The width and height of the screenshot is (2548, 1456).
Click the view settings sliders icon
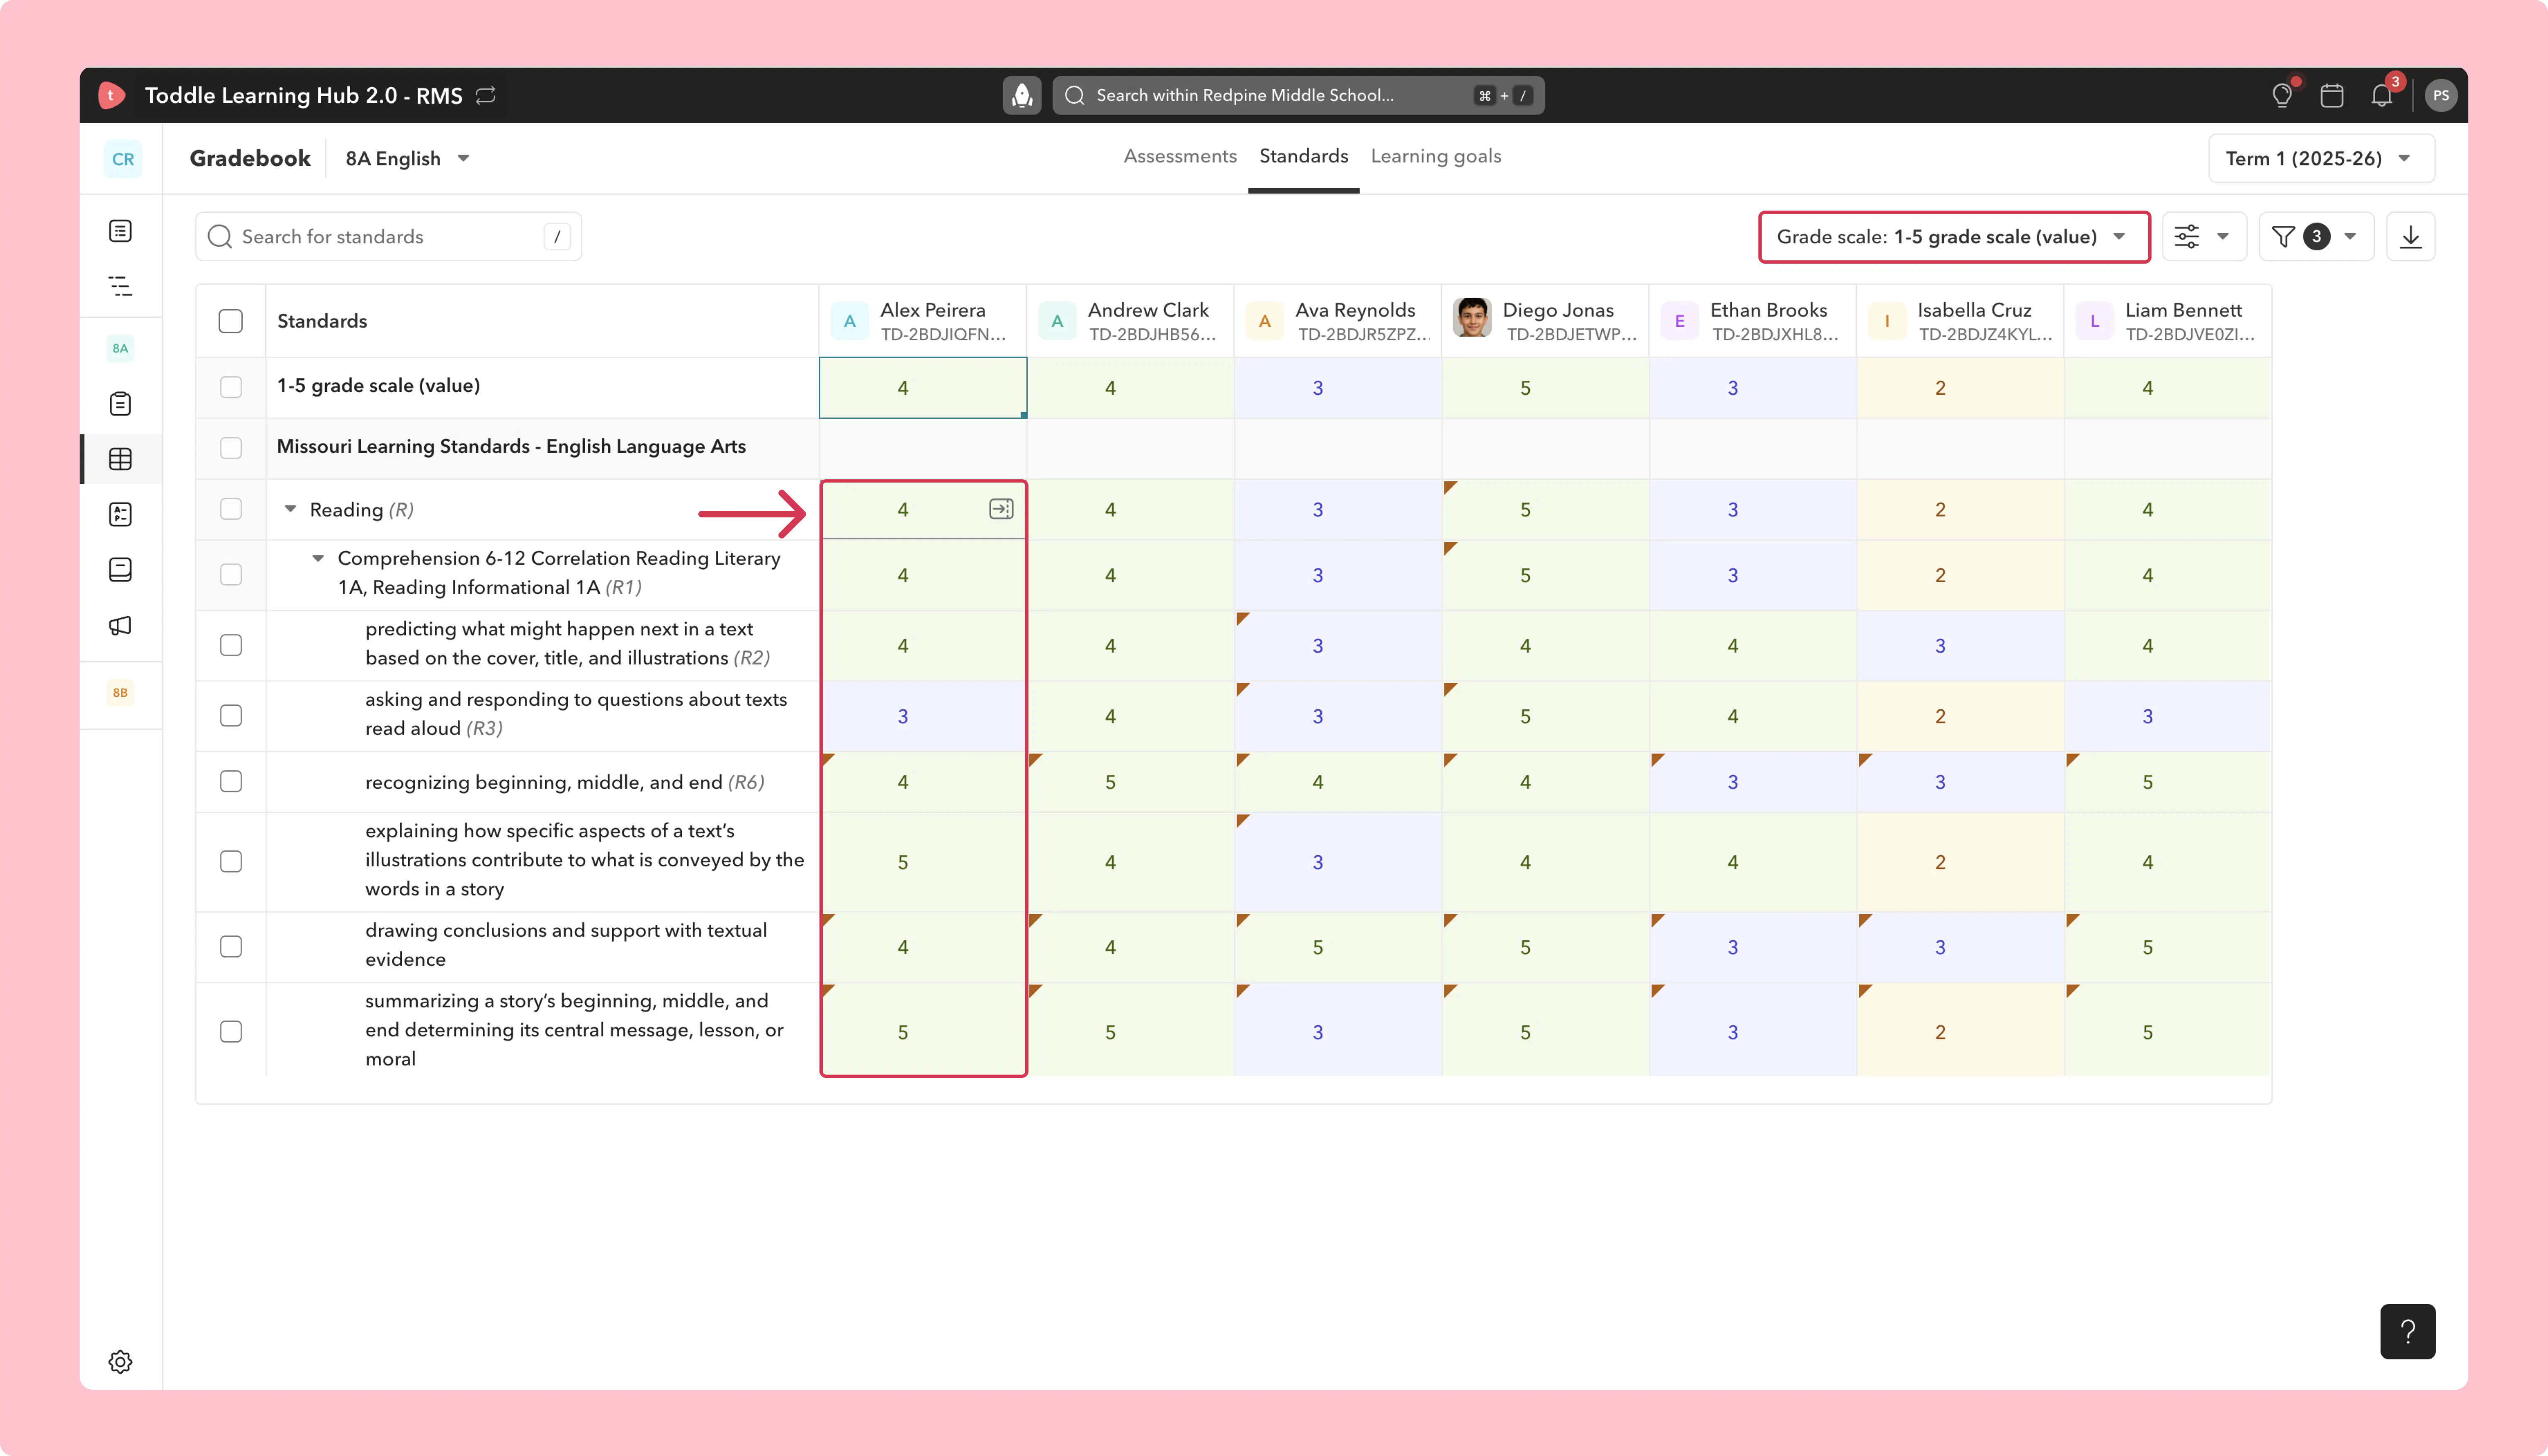2187,237
